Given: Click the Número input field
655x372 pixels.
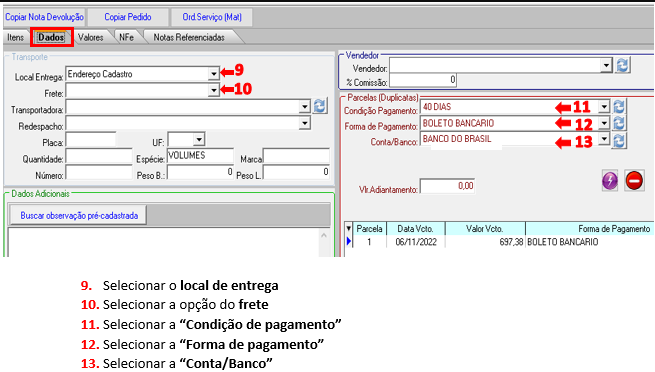Looking at the screenshot, I should pyautogui.click(x=99, y=172).
